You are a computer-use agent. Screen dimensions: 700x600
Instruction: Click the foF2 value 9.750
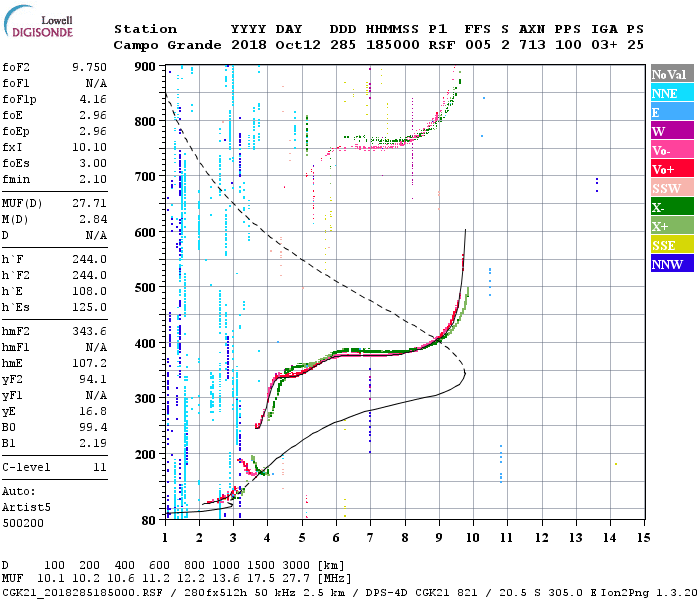[x=89, y=67]
